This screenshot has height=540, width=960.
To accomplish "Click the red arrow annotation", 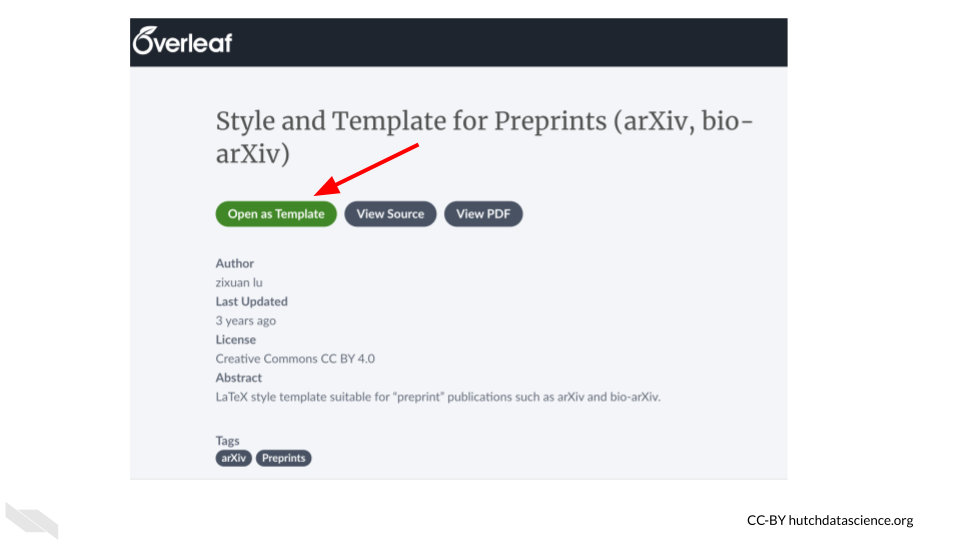I will 366,170.
